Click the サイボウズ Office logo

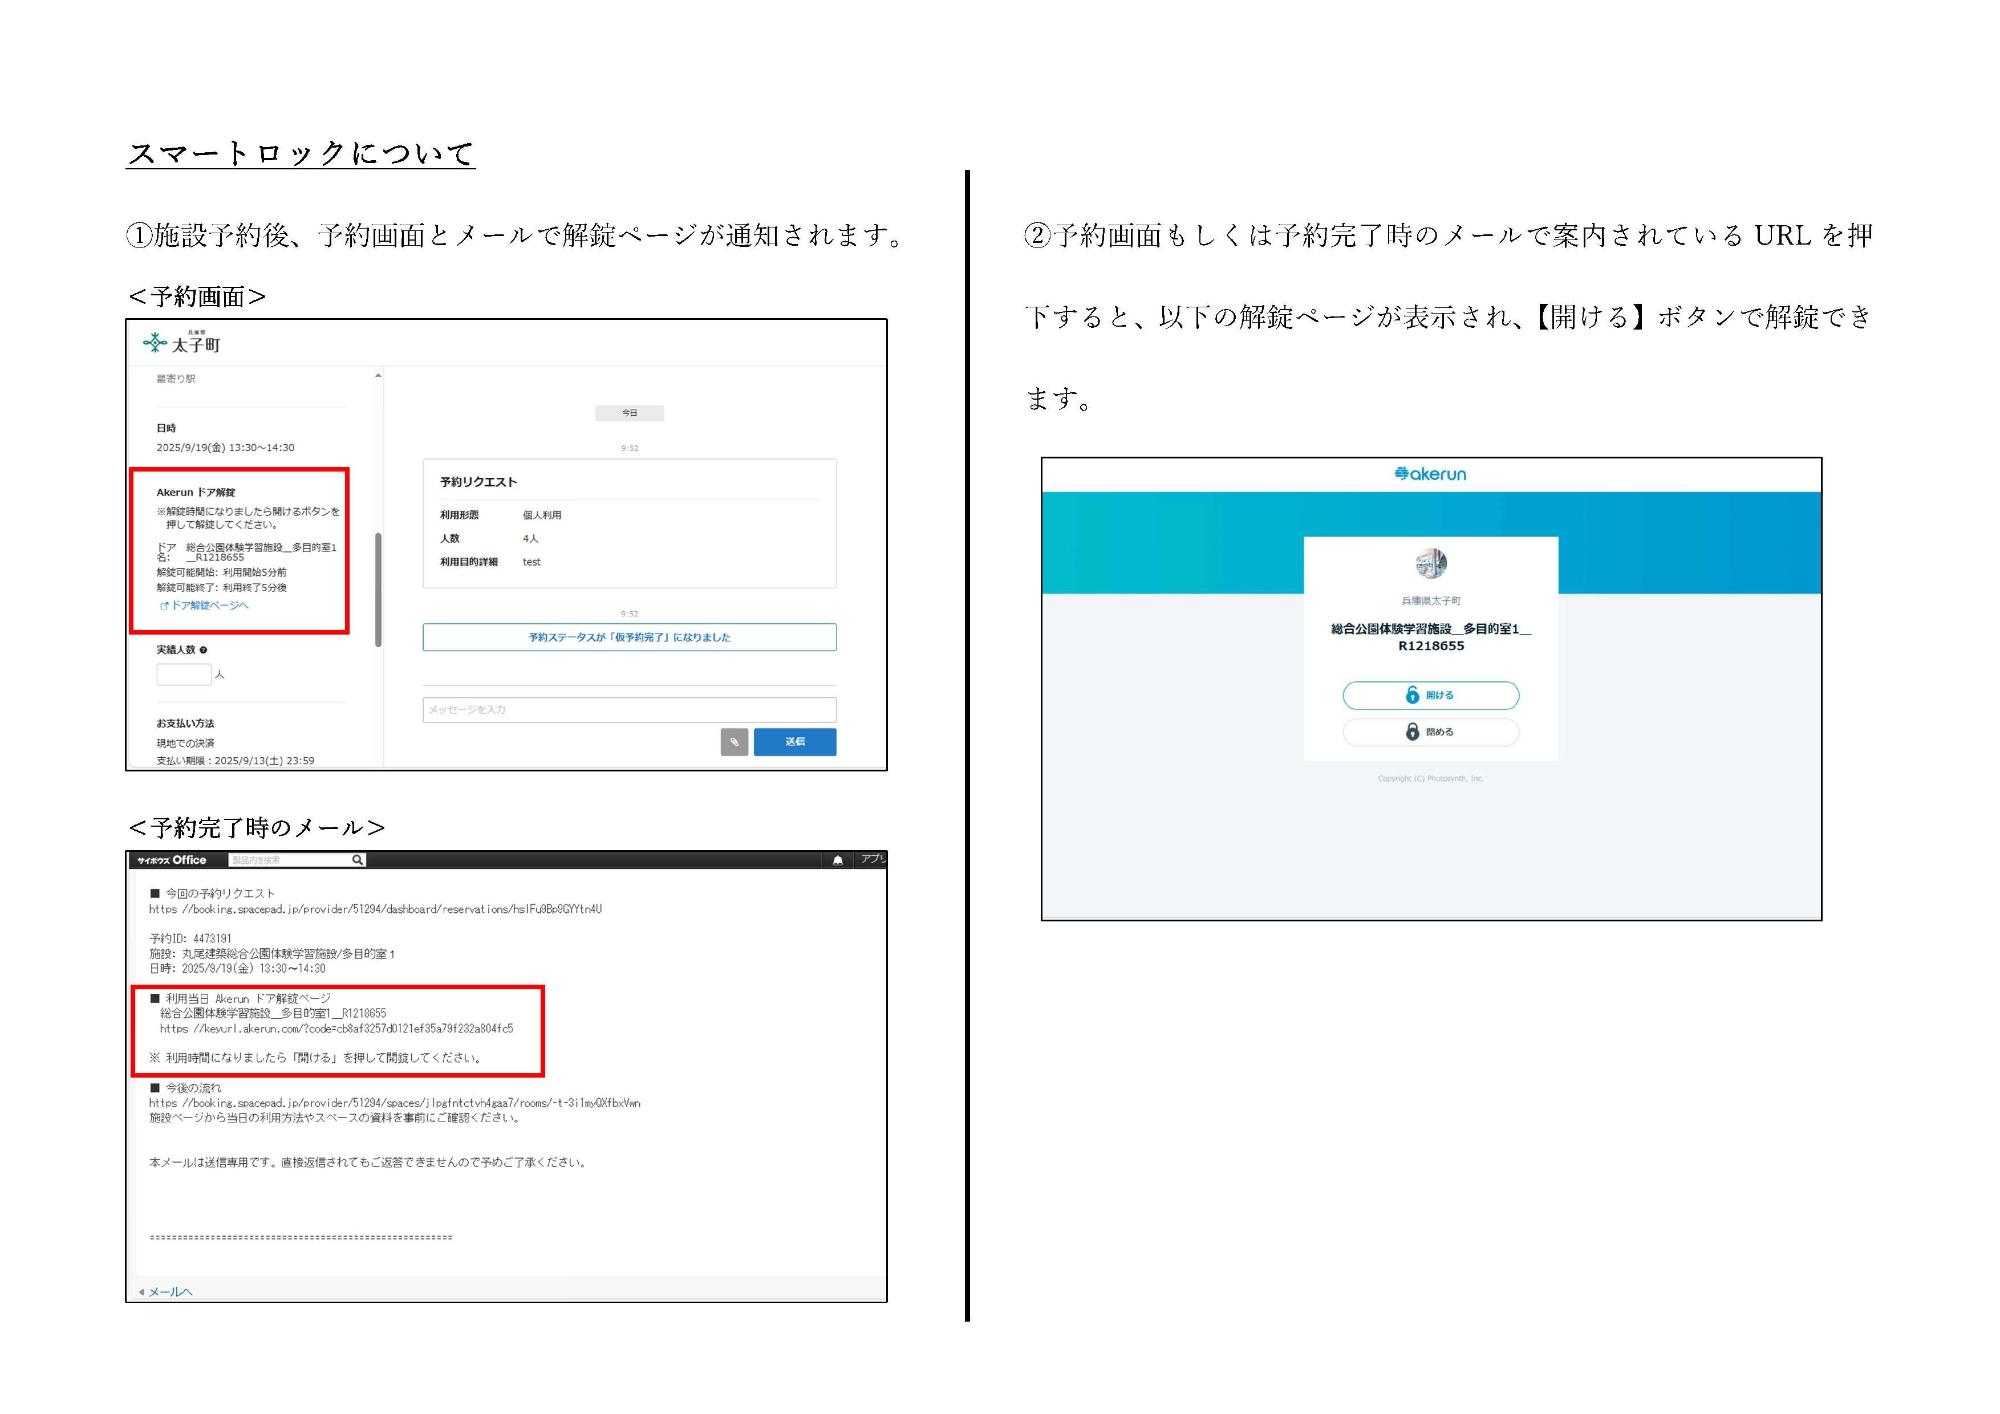tap(172, 860)
